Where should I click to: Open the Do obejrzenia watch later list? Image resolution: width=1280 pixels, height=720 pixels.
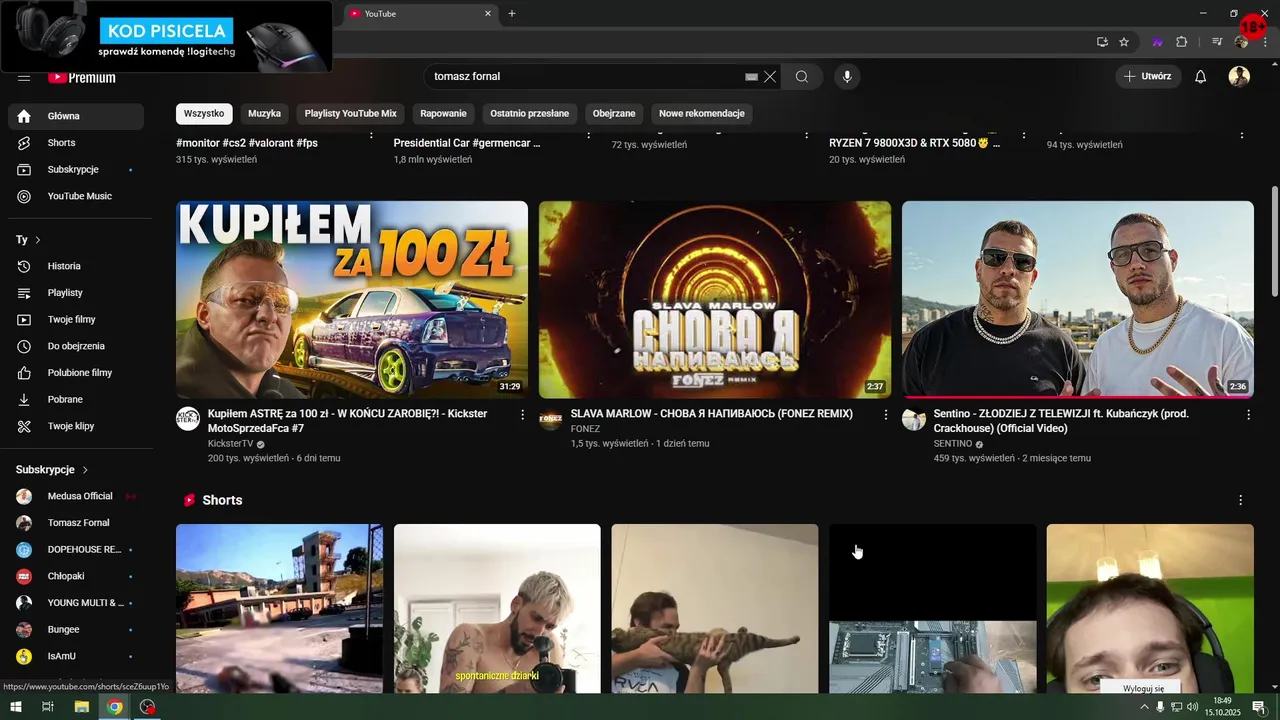point(76,346)
